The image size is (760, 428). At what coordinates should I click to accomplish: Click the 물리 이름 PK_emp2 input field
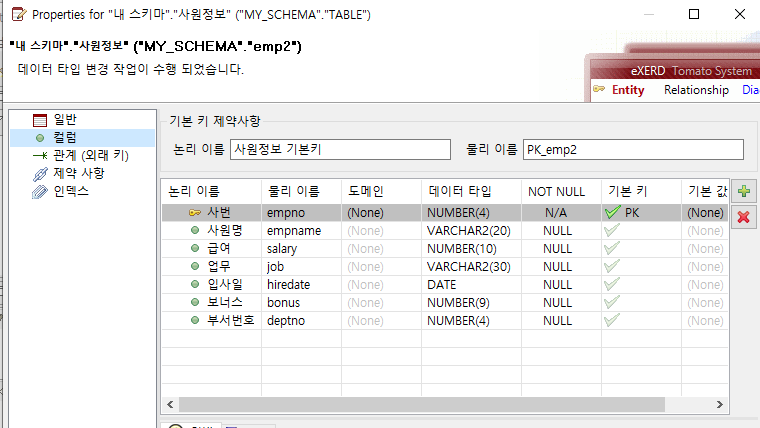(x=633, y=149)
